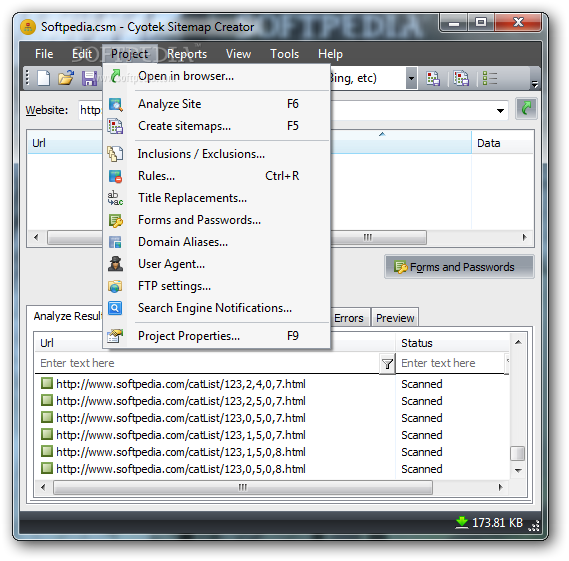This screenshot has height=561, width=569.
Task: Select Title Replacements... entry
Action: point(217,198)
